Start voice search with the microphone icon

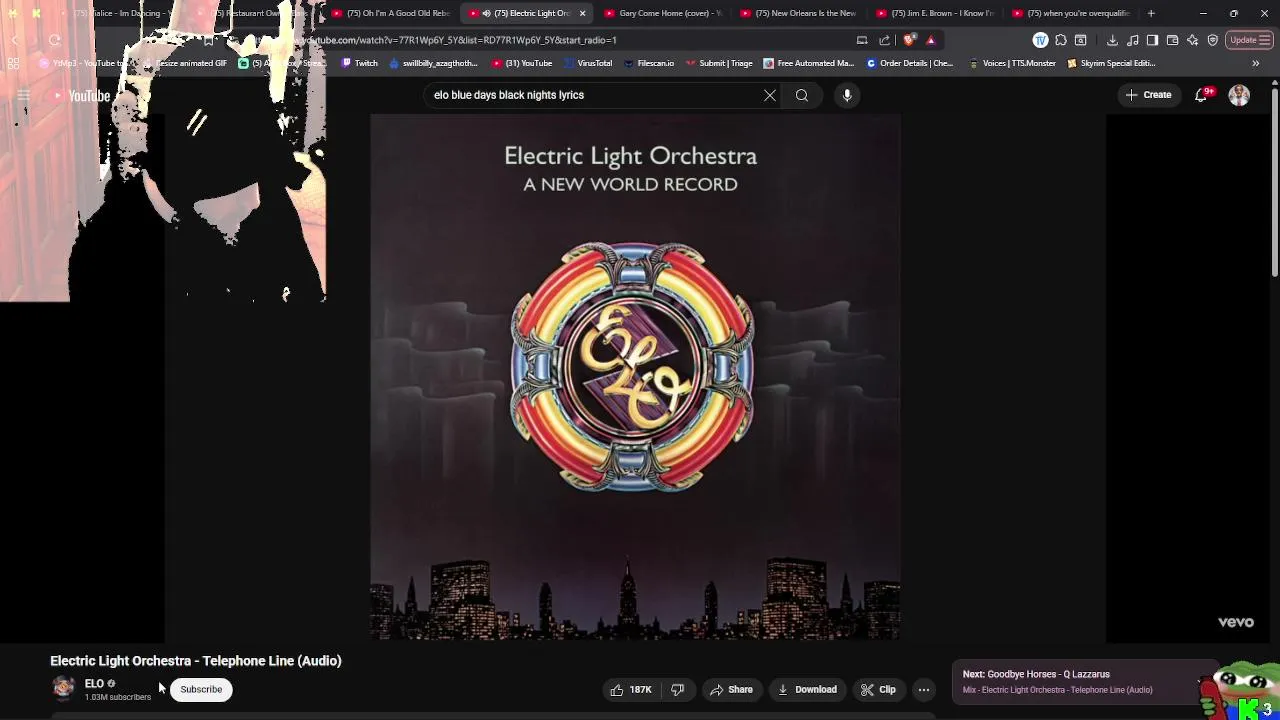[847, 95]
